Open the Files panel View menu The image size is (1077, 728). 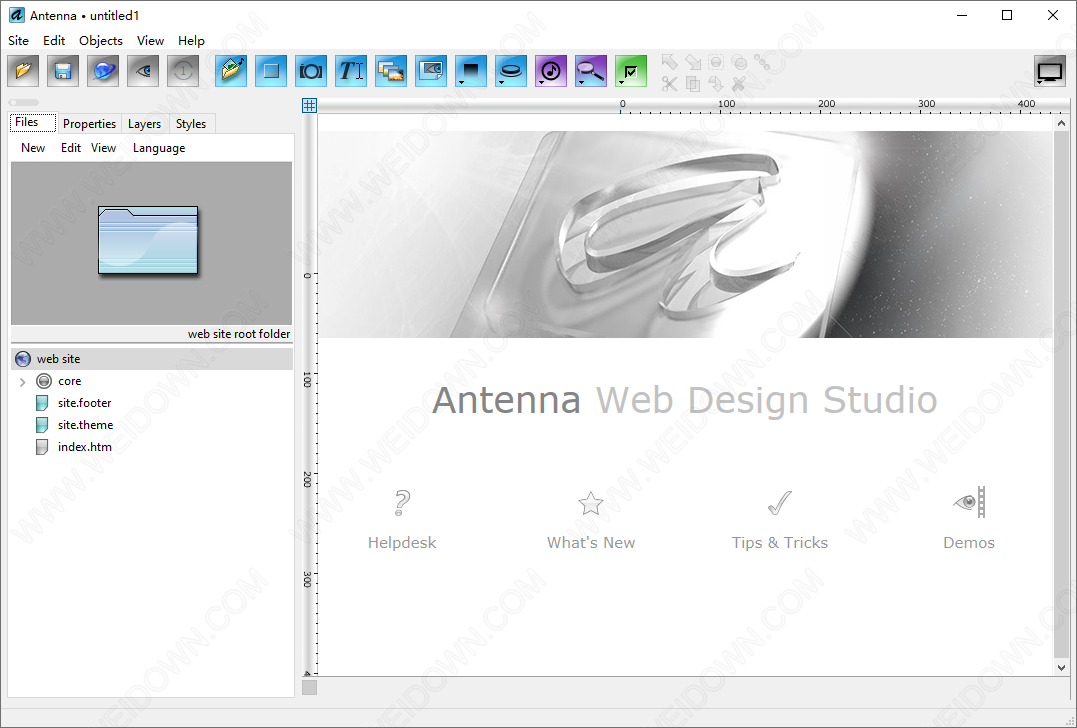click(x=104, y=148)
